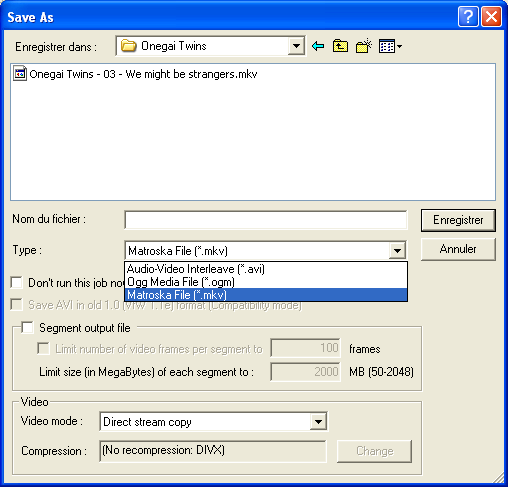
Task: Click the help question mark button
Action: [x=468, y=16]
